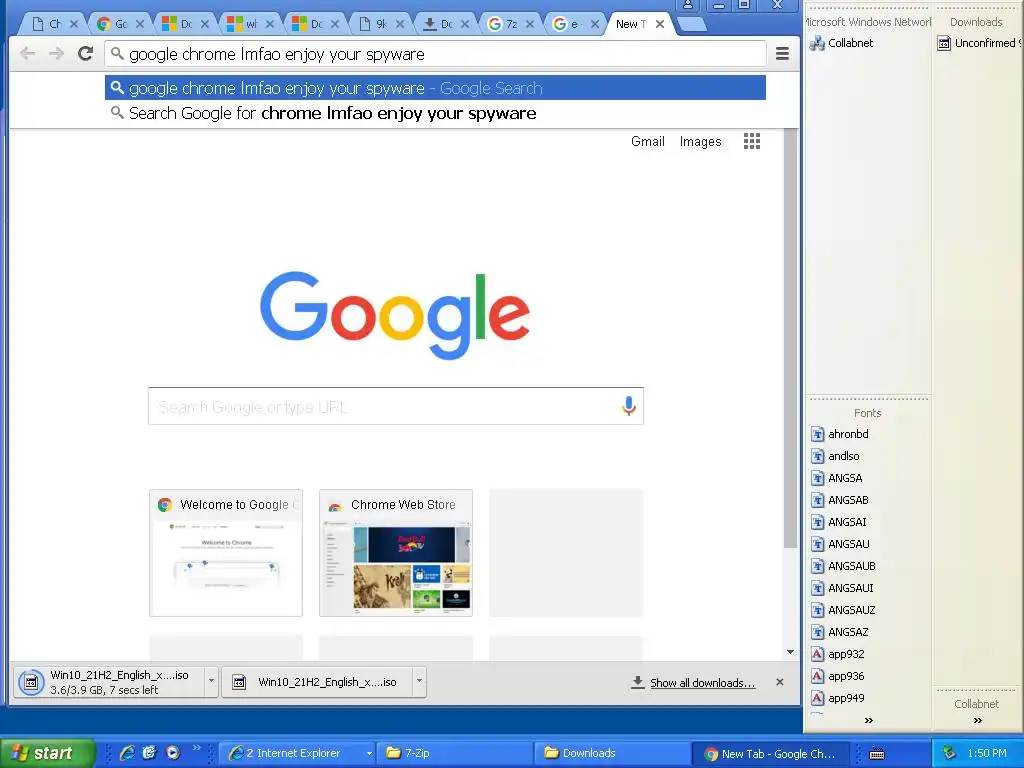Click Show all downloads link
This screenshot has width=1024, height=768.
click(703, 683)
